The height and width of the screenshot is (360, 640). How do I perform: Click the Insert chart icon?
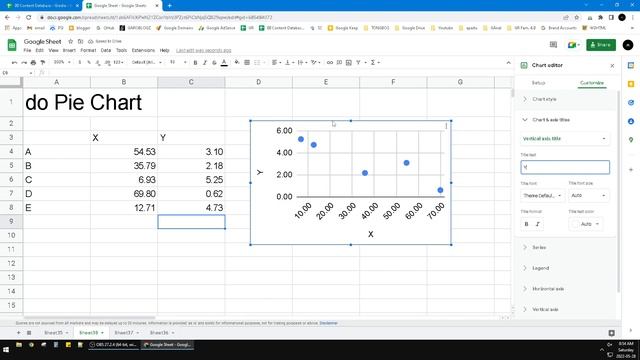[x=349, y=62]
